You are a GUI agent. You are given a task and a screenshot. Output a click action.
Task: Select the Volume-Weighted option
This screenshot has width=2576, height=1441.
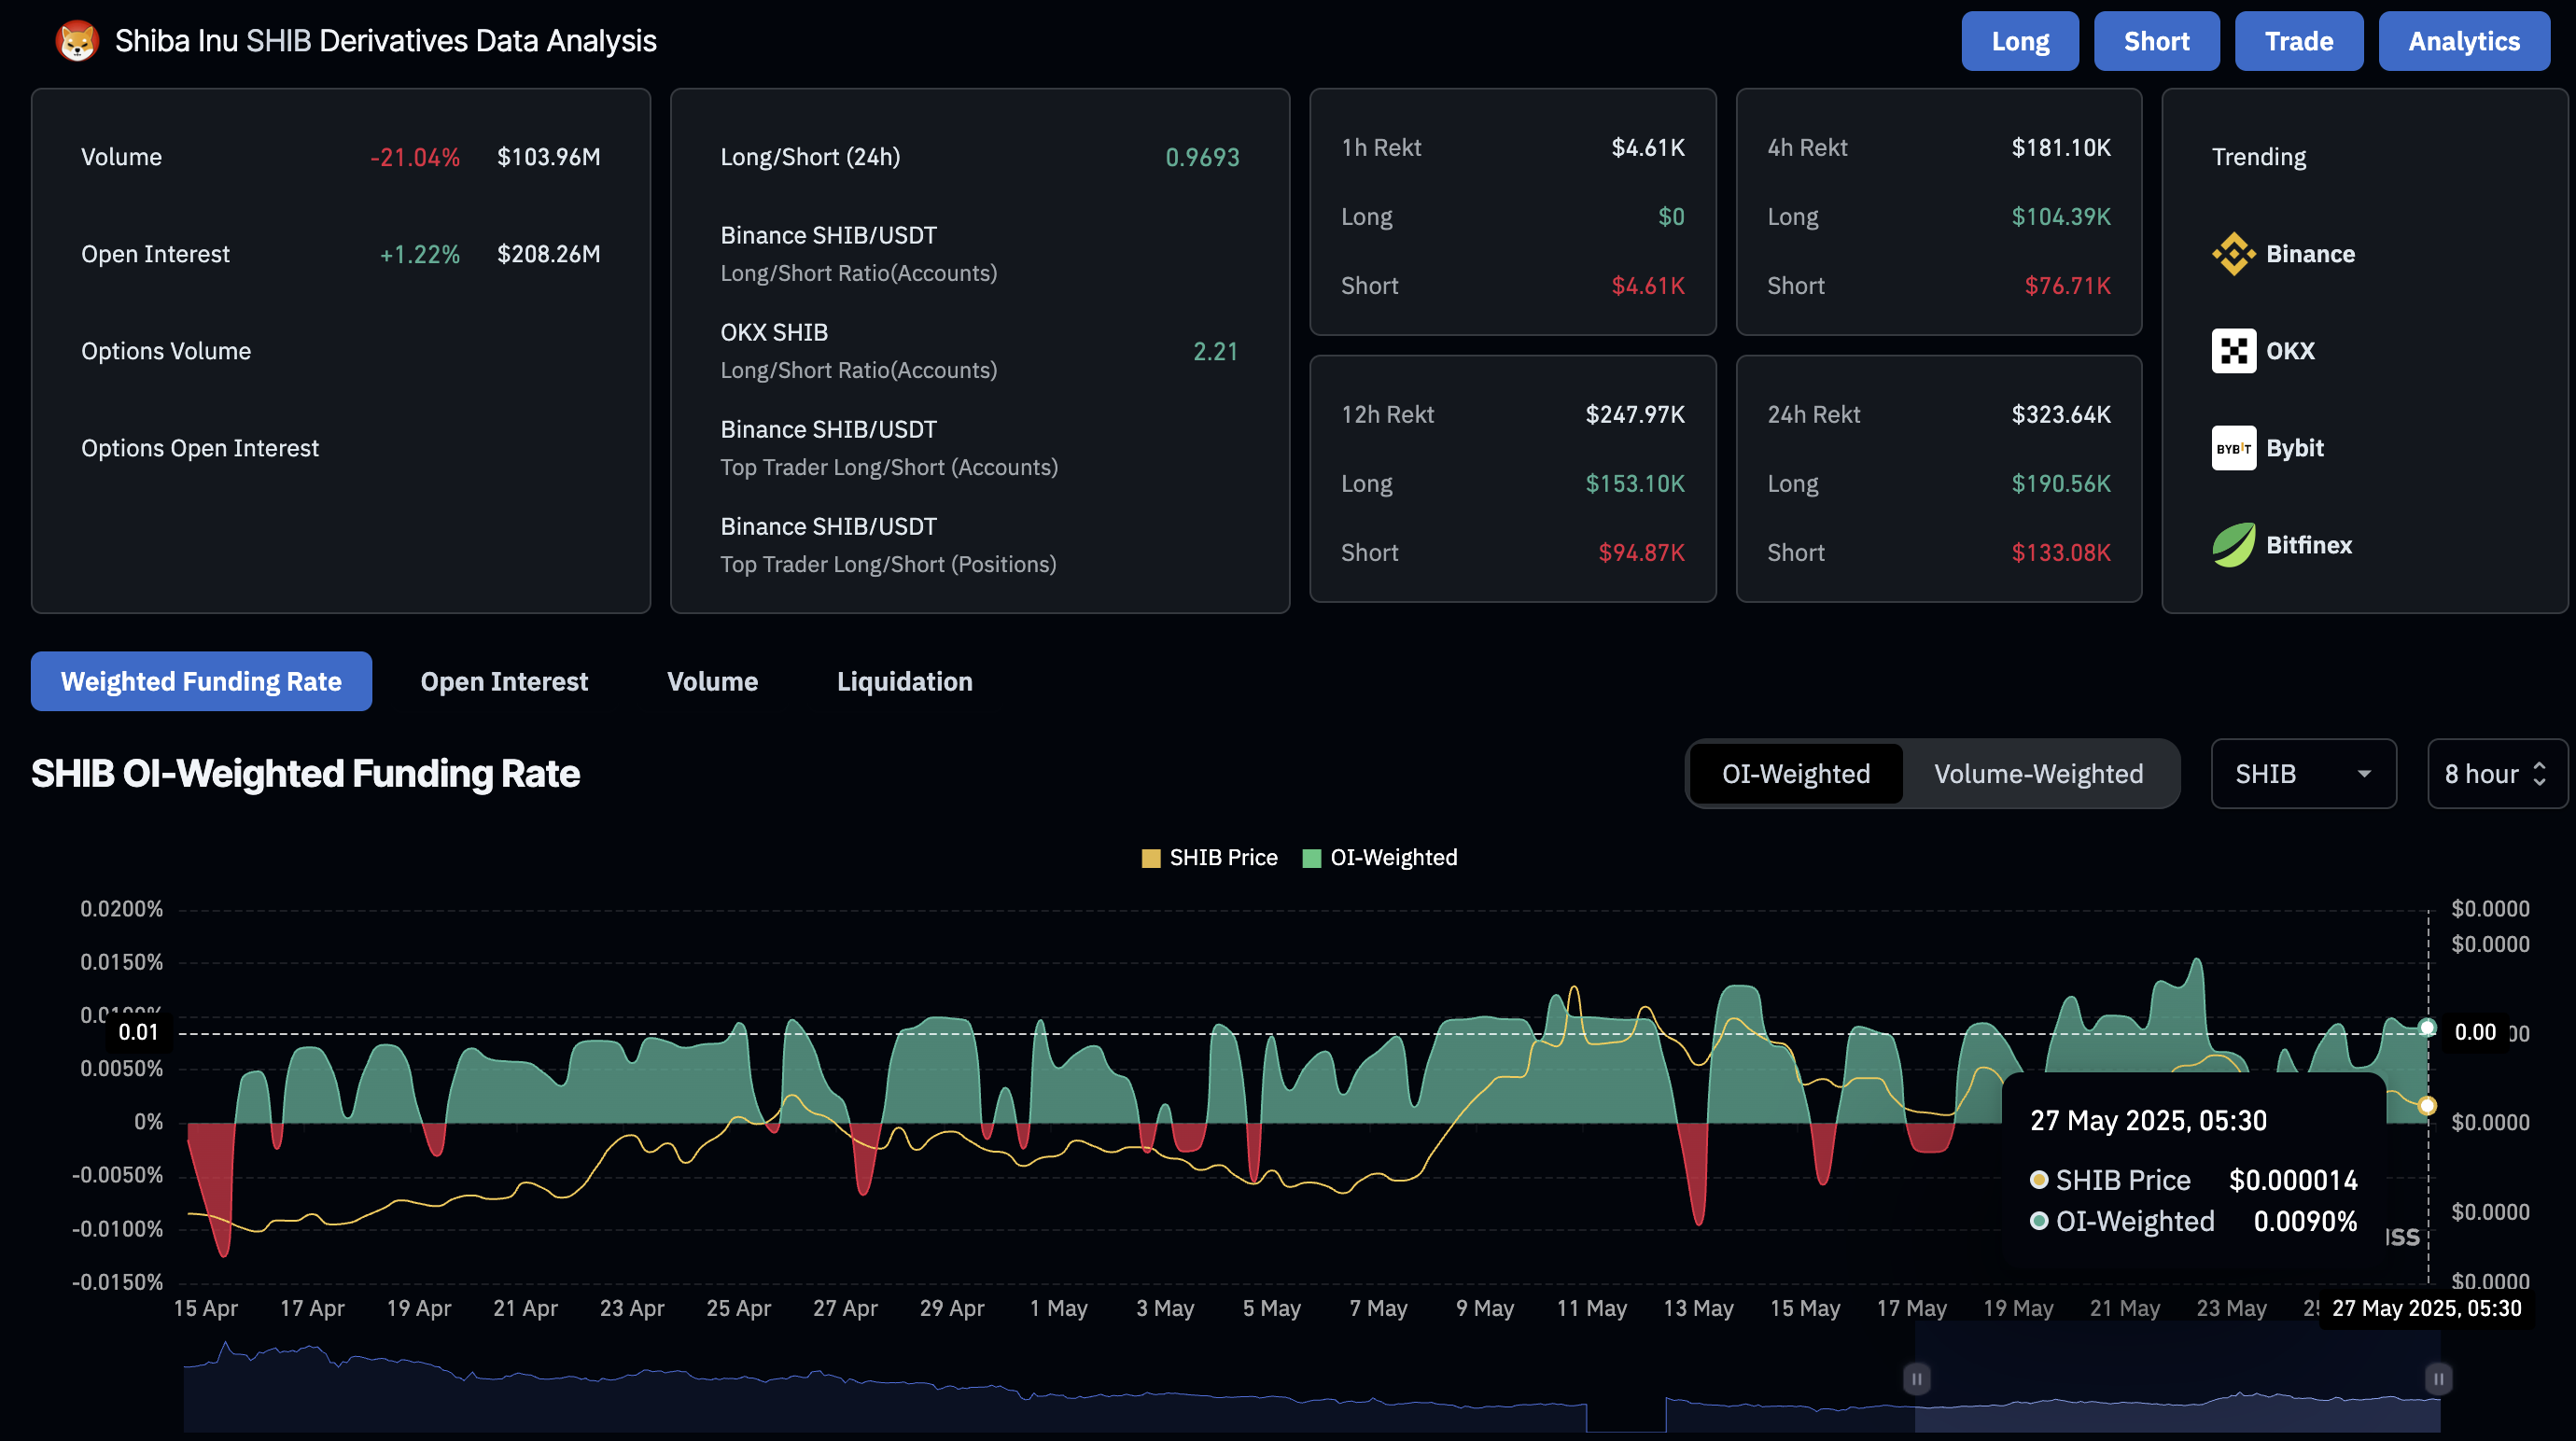[x=2038, y=774]
